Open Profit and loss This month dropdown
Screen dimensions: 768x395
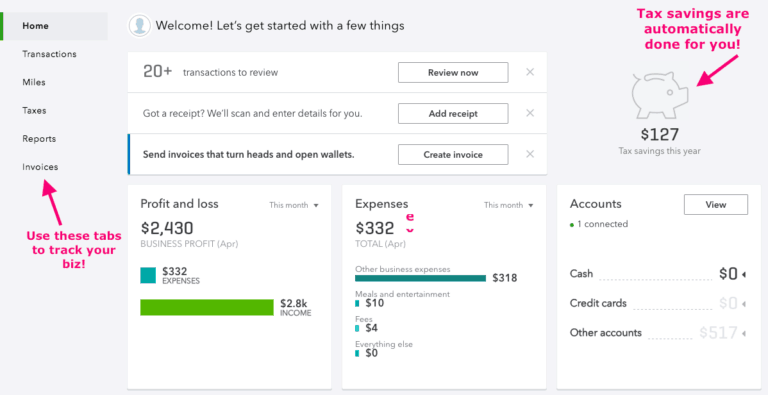point(294,205)
